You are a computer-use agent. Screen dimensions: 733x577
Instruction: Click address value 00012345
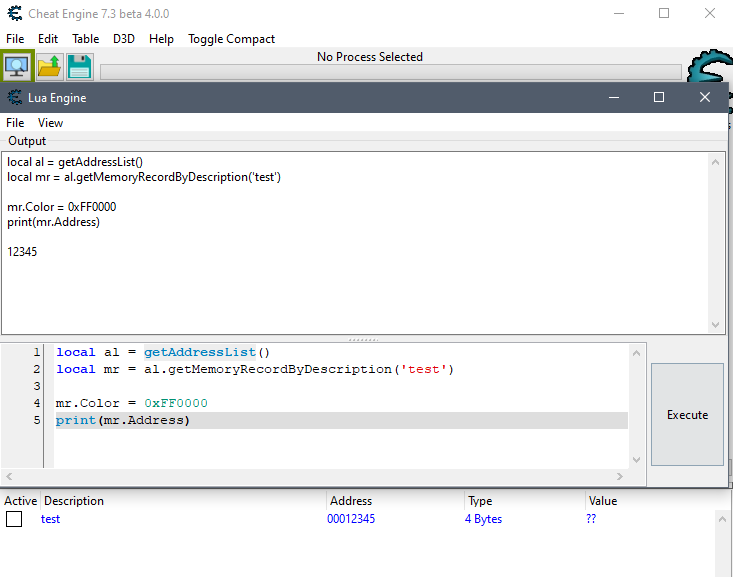(x=351, y=519)
